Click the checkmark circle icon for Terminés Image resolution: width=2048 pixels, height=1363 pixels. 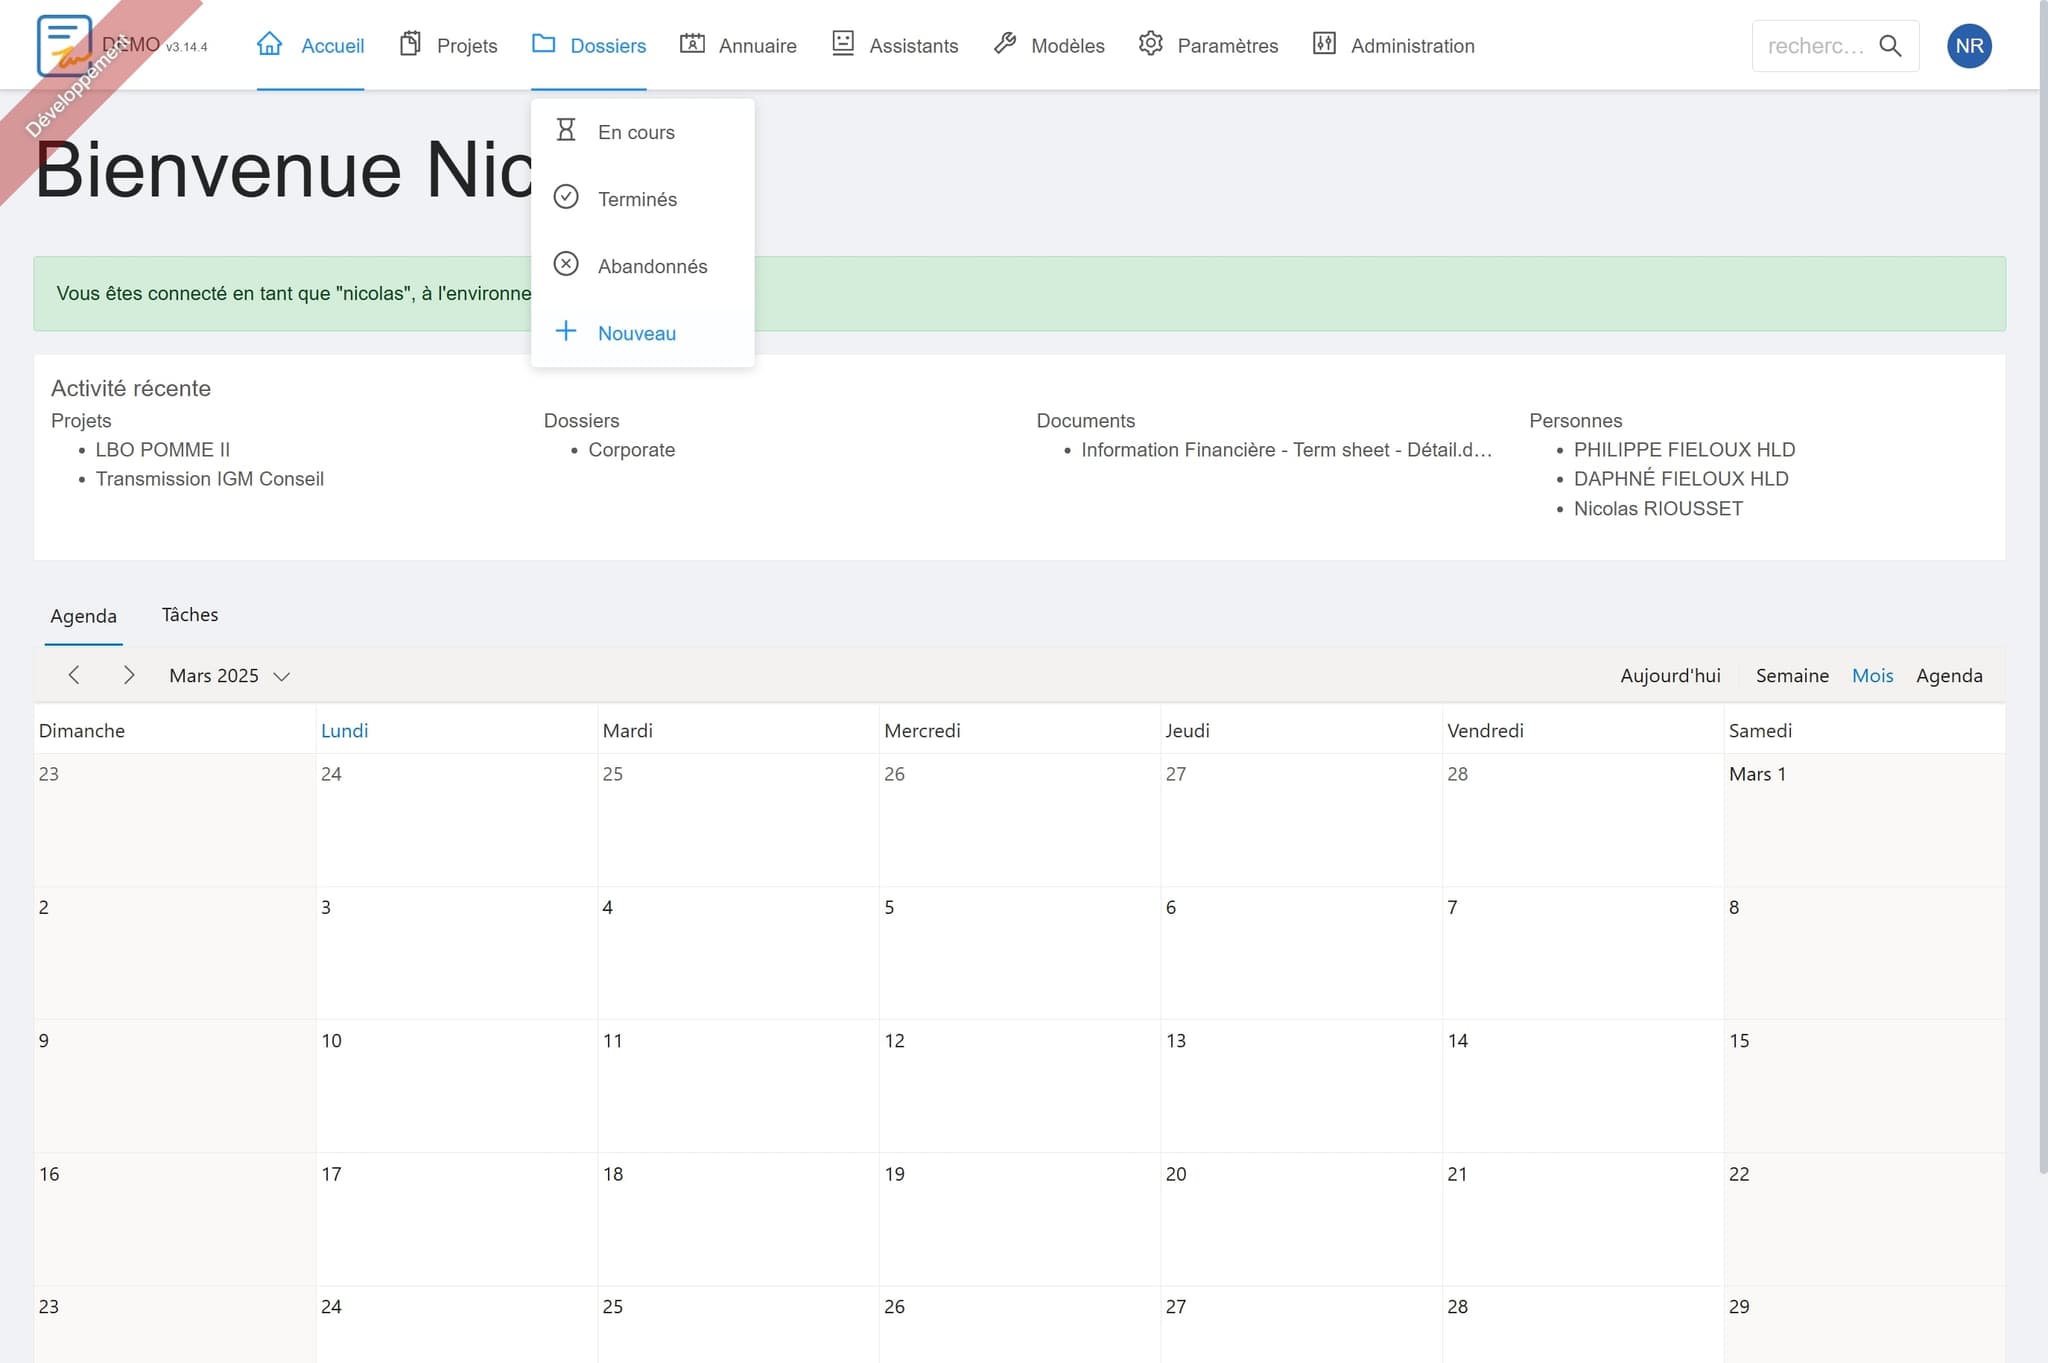(566, 197)
